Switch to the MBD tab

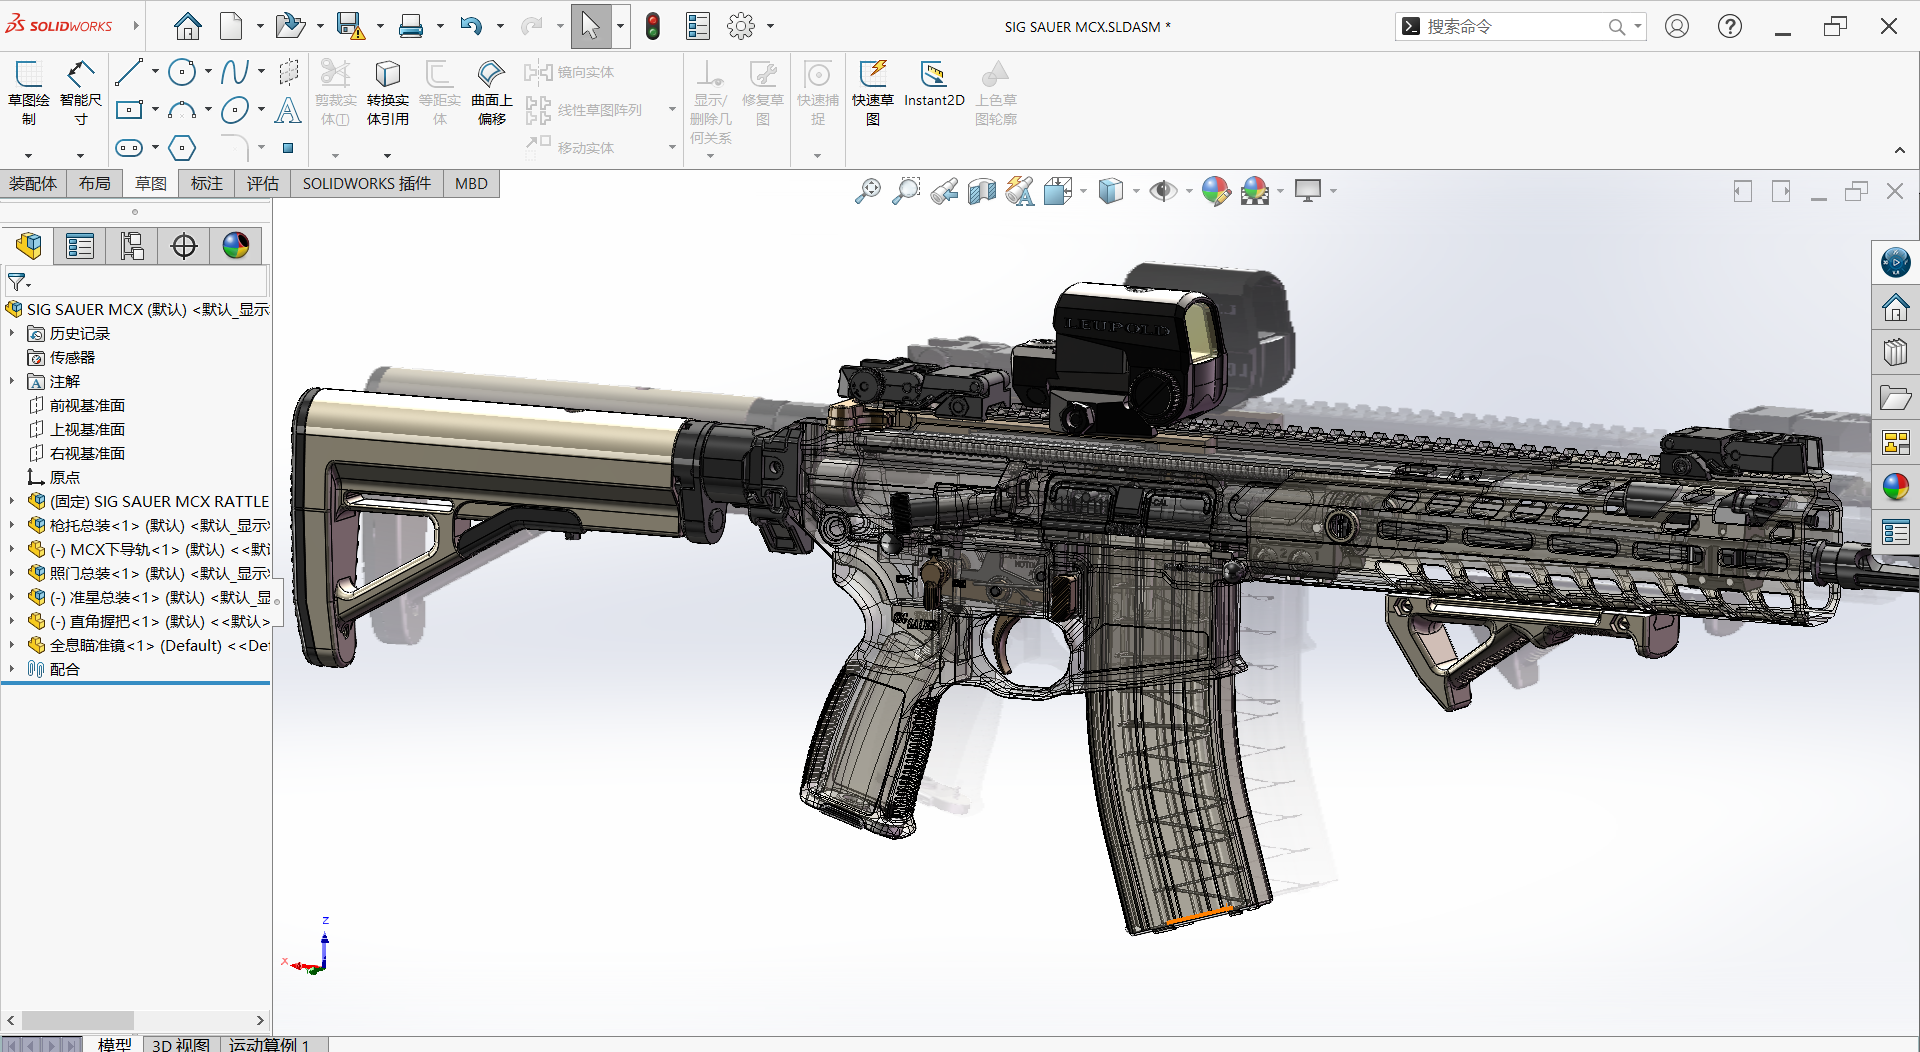[x=471, y=184]
